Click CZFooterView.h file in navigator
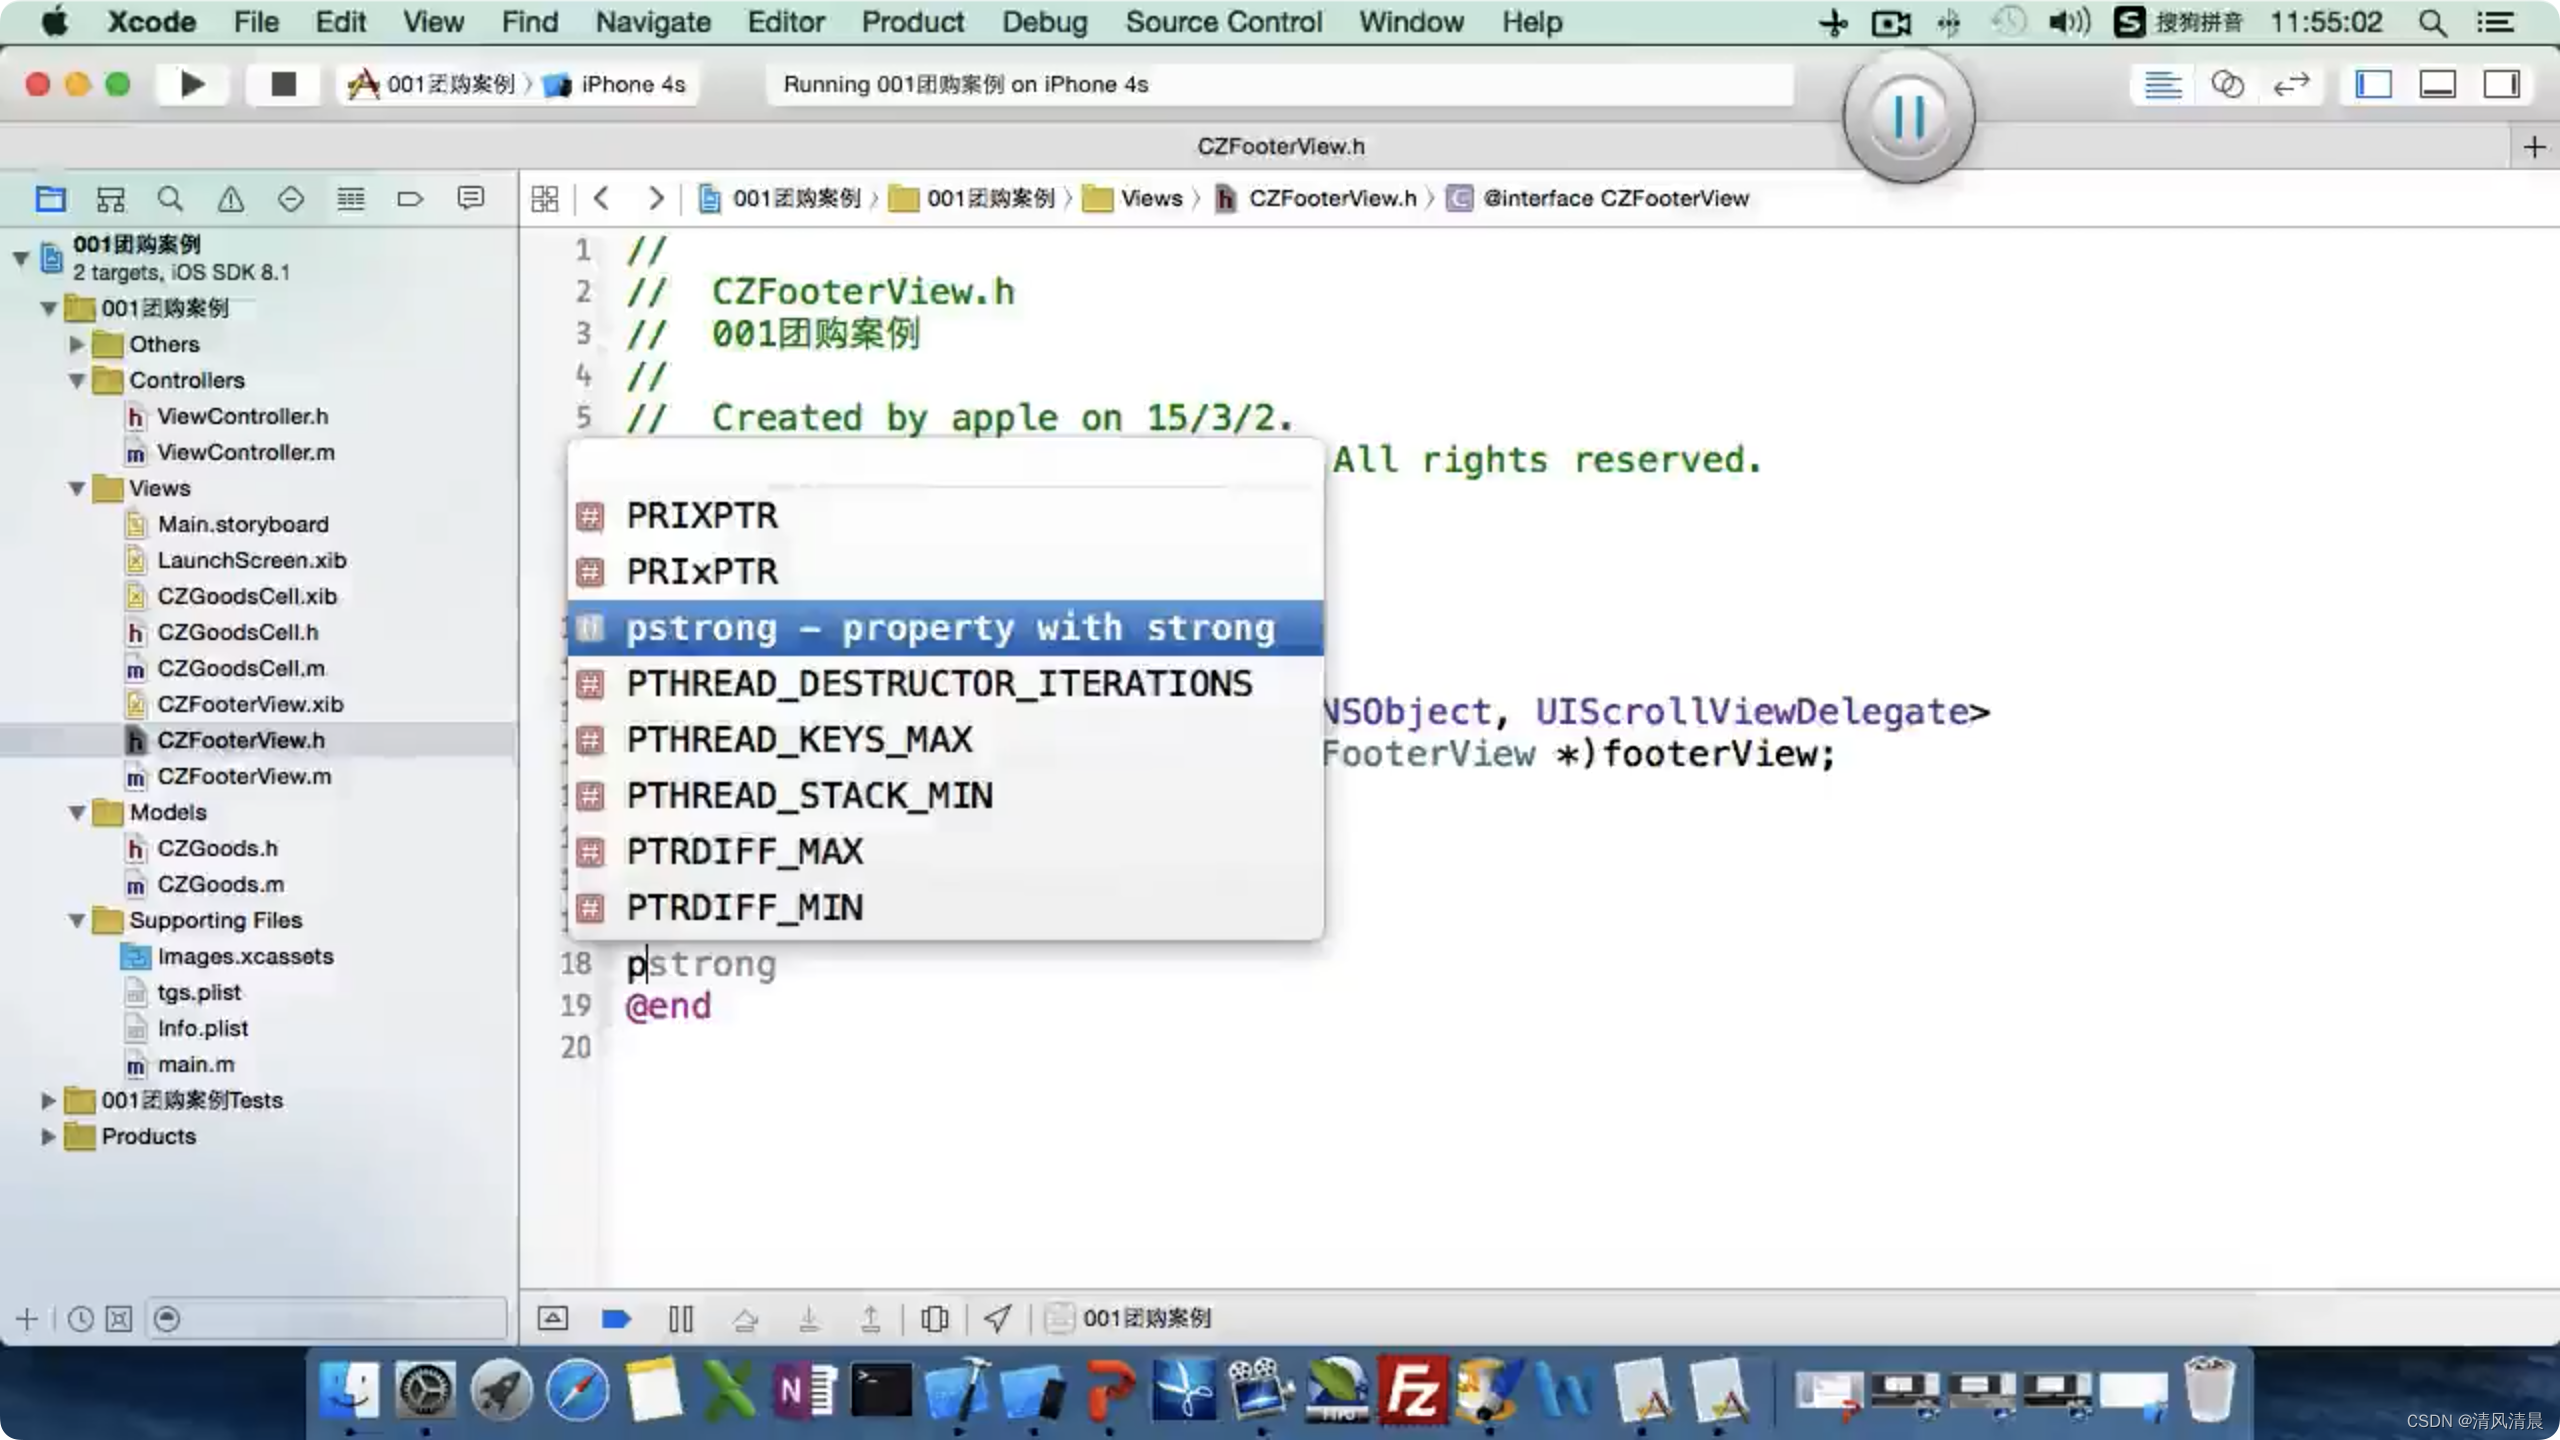The width and height of the screenshot is (2560, 1440). click(x=241, y=738)
